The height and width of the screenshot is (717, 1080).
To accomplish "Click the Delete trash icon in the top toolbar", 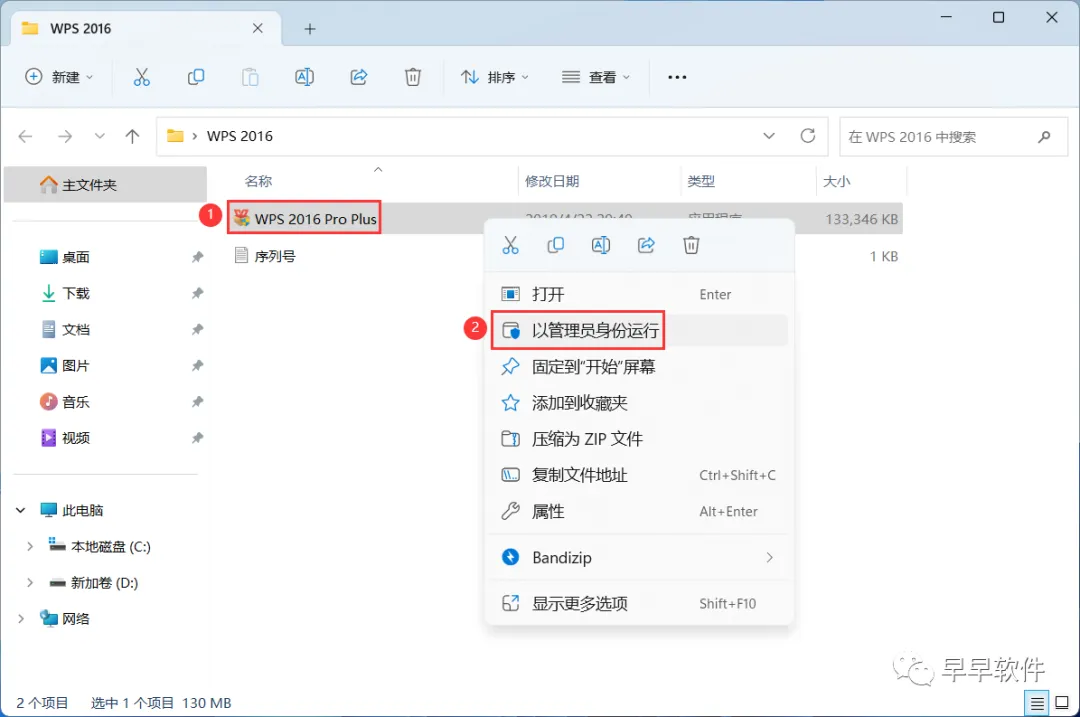I will click(x=413, y=77).
